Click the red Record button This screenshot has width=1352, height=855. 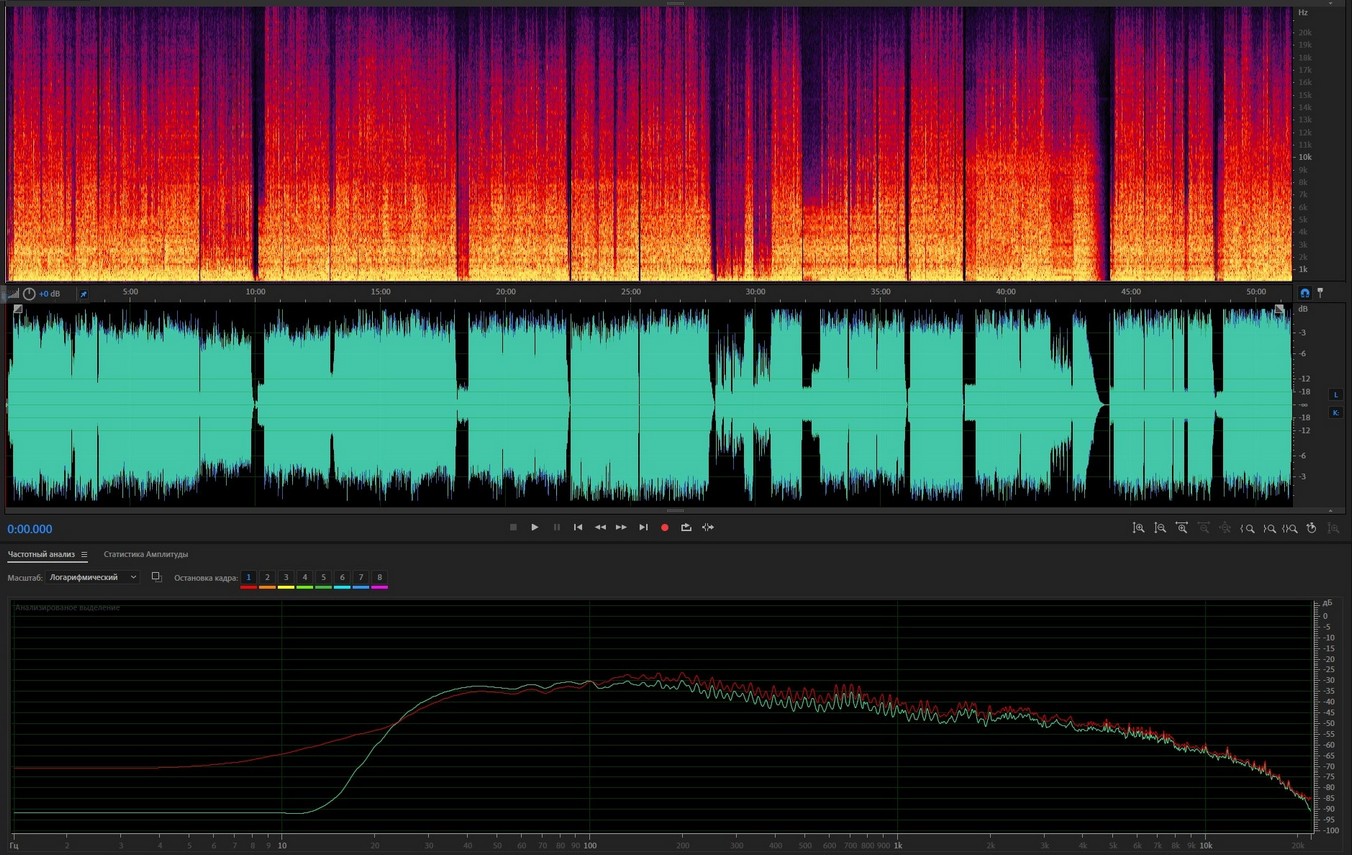pos(664,527)
